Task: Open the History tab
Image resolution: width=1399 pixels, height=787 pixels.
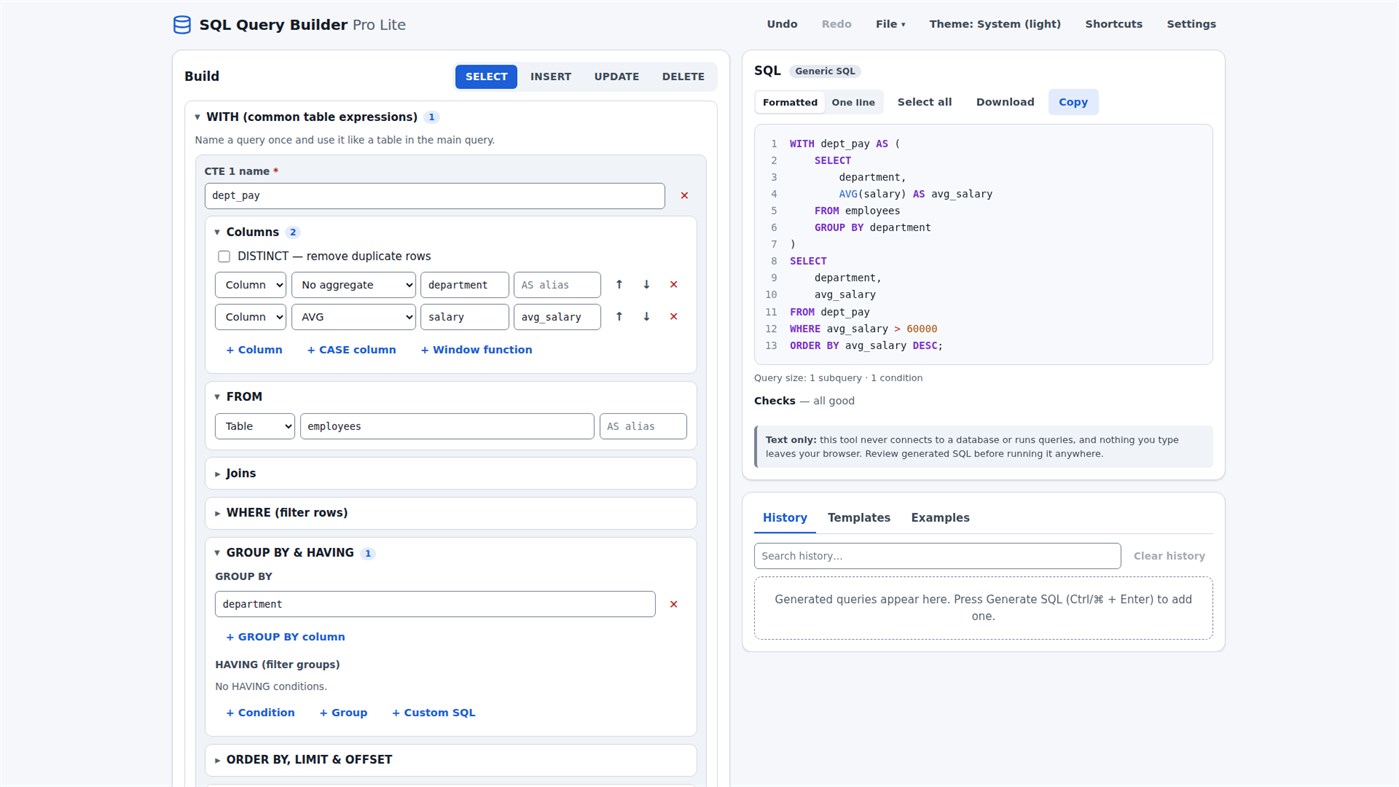Action: pyautogui.click(x=785, y=518)
